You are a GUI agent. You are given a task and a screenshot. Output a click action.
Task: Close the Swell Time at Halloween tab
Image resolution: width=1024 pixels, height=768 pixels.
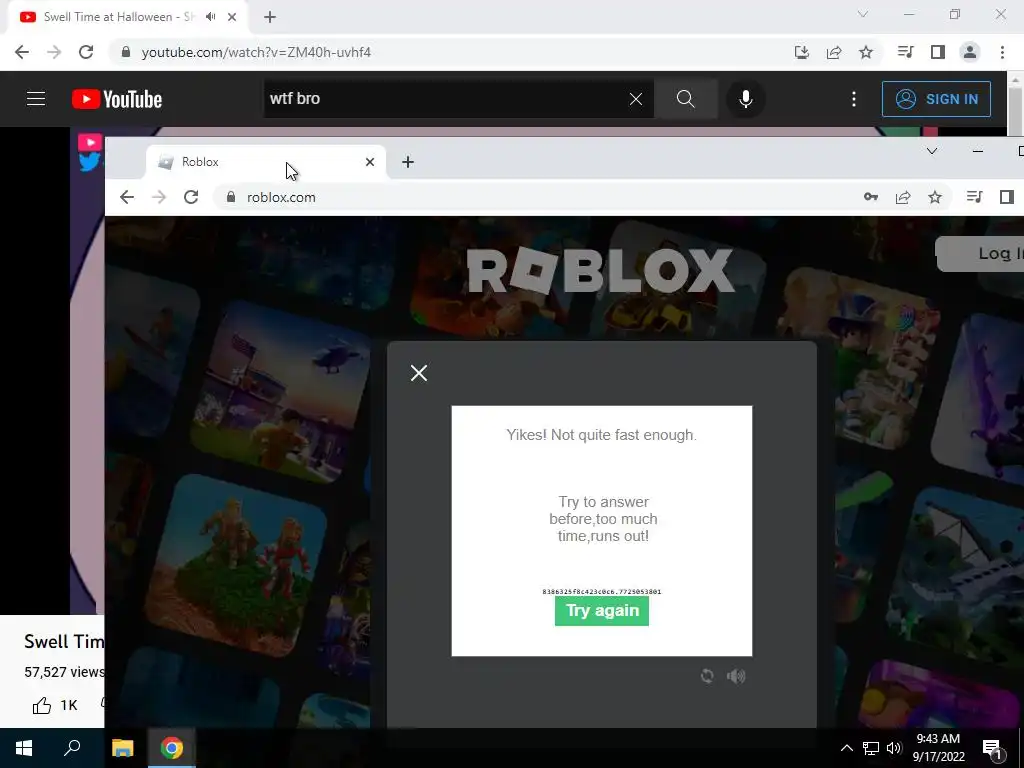[232, 17]
